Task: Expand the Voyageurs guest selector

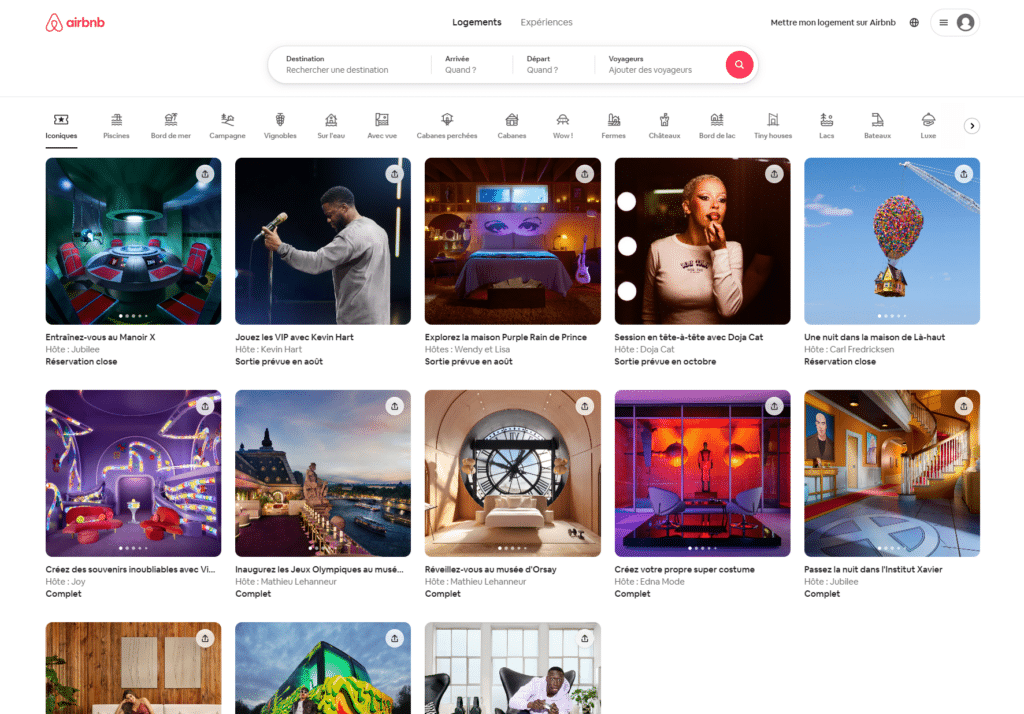Action: 655,65
